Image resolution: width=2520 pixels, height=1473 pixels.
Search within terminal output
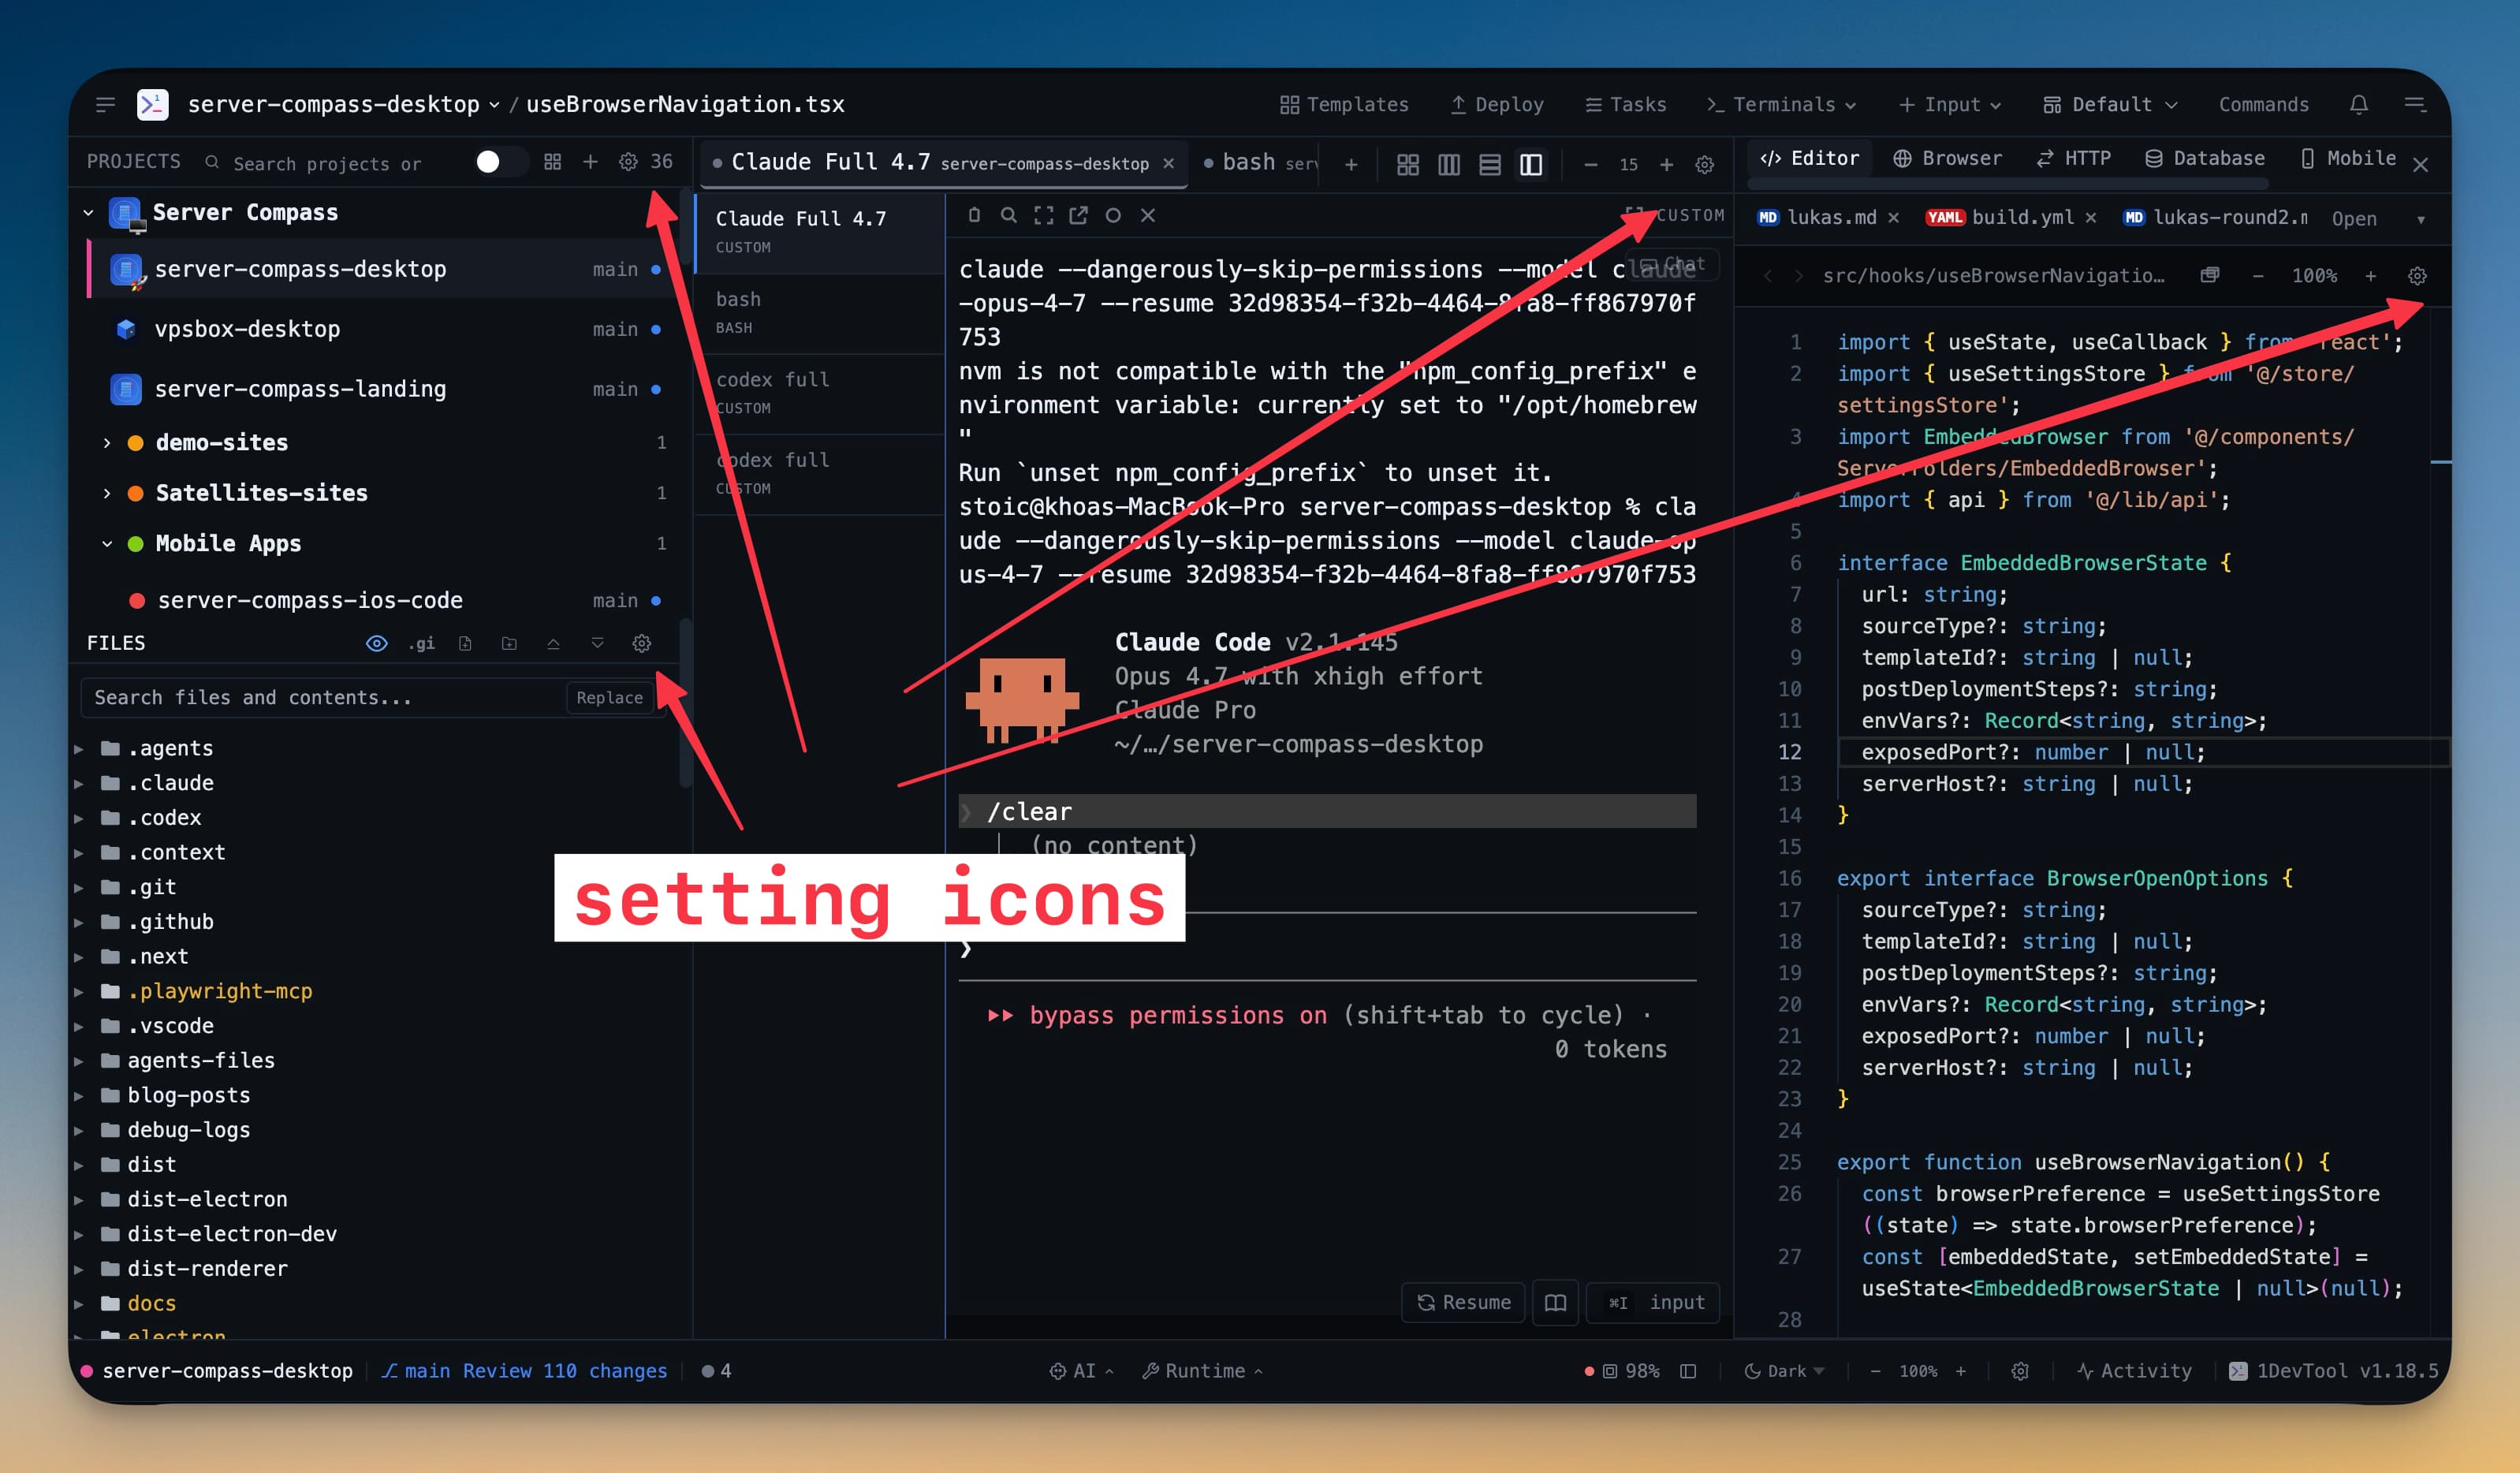[x=1009, y=215]
